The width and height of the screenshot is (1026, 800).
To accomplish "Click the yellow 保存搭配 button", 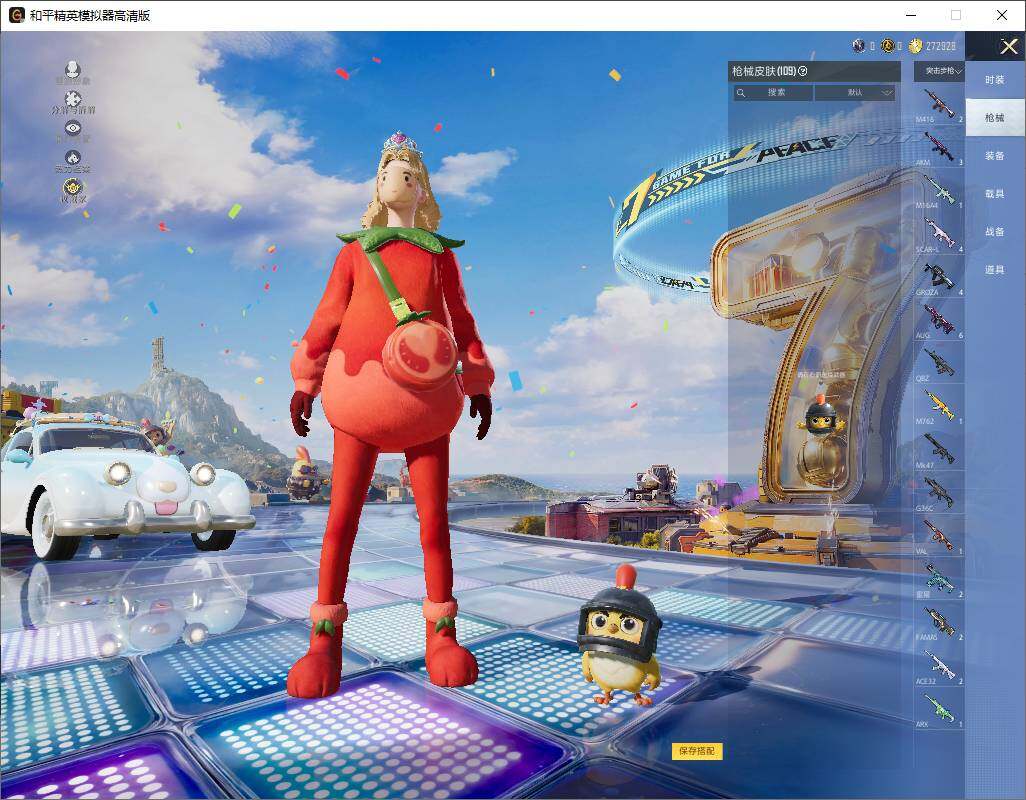I will (697, 751).
